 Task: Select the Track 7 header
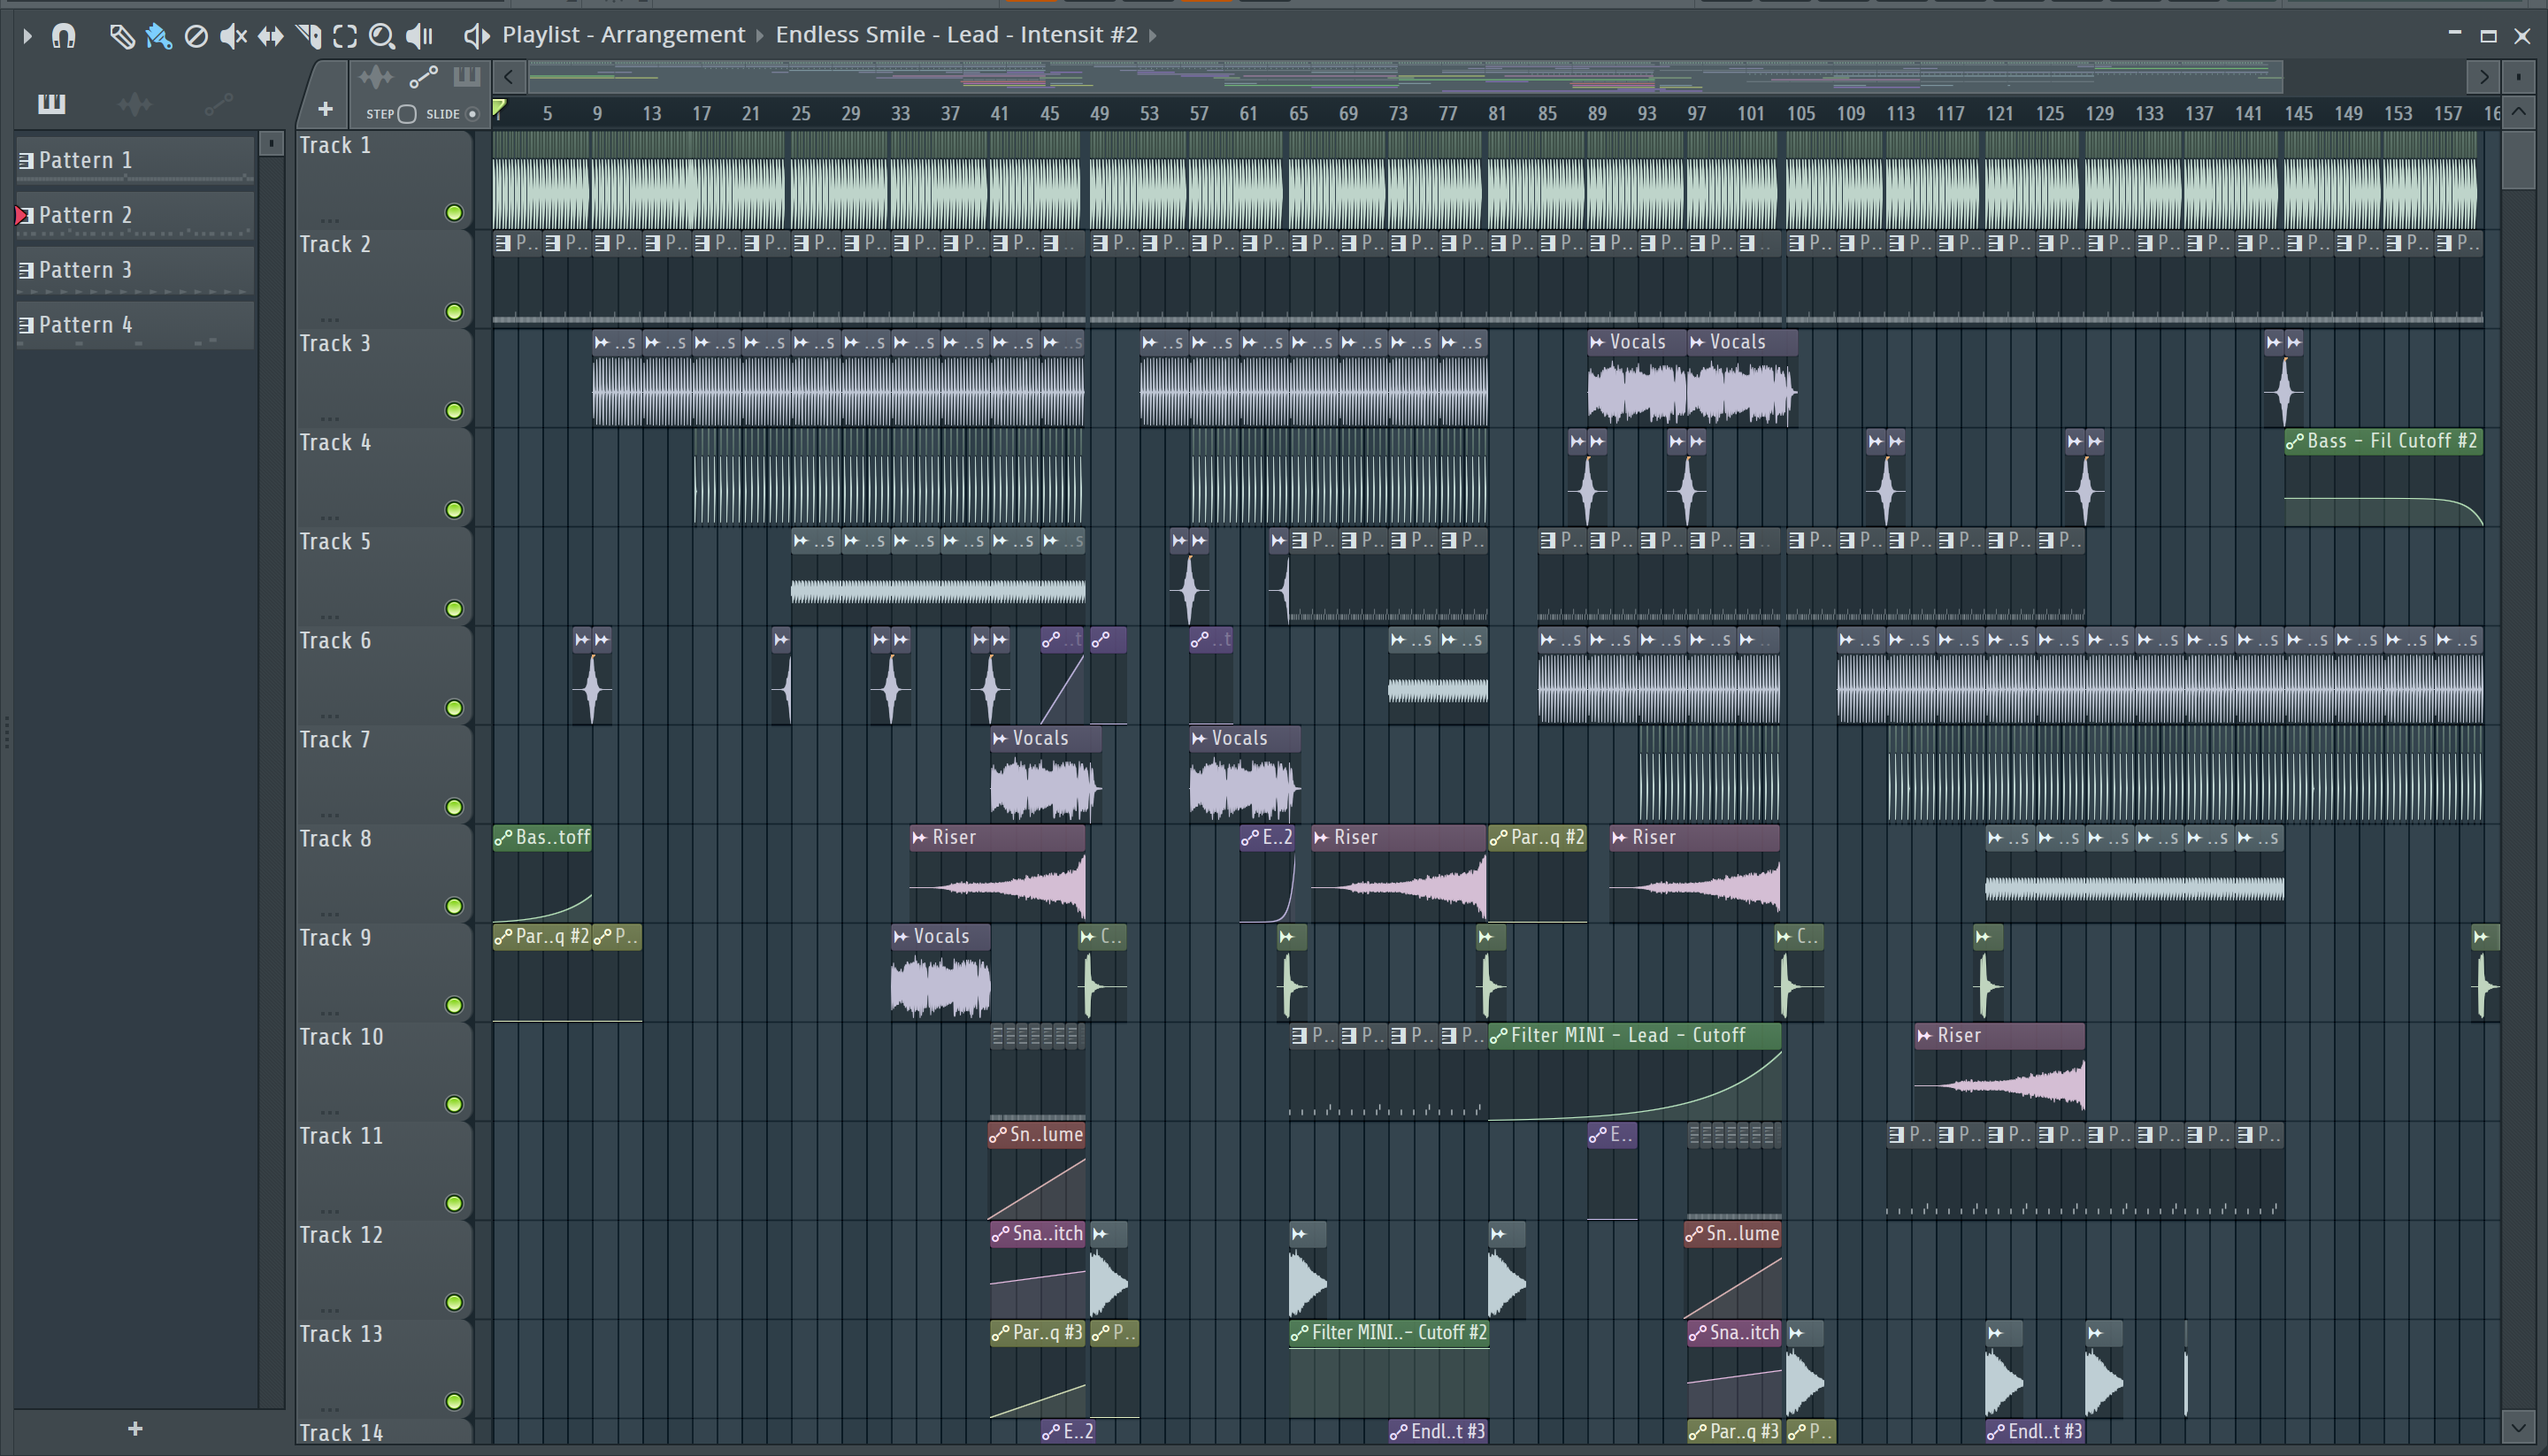point(384,774)
